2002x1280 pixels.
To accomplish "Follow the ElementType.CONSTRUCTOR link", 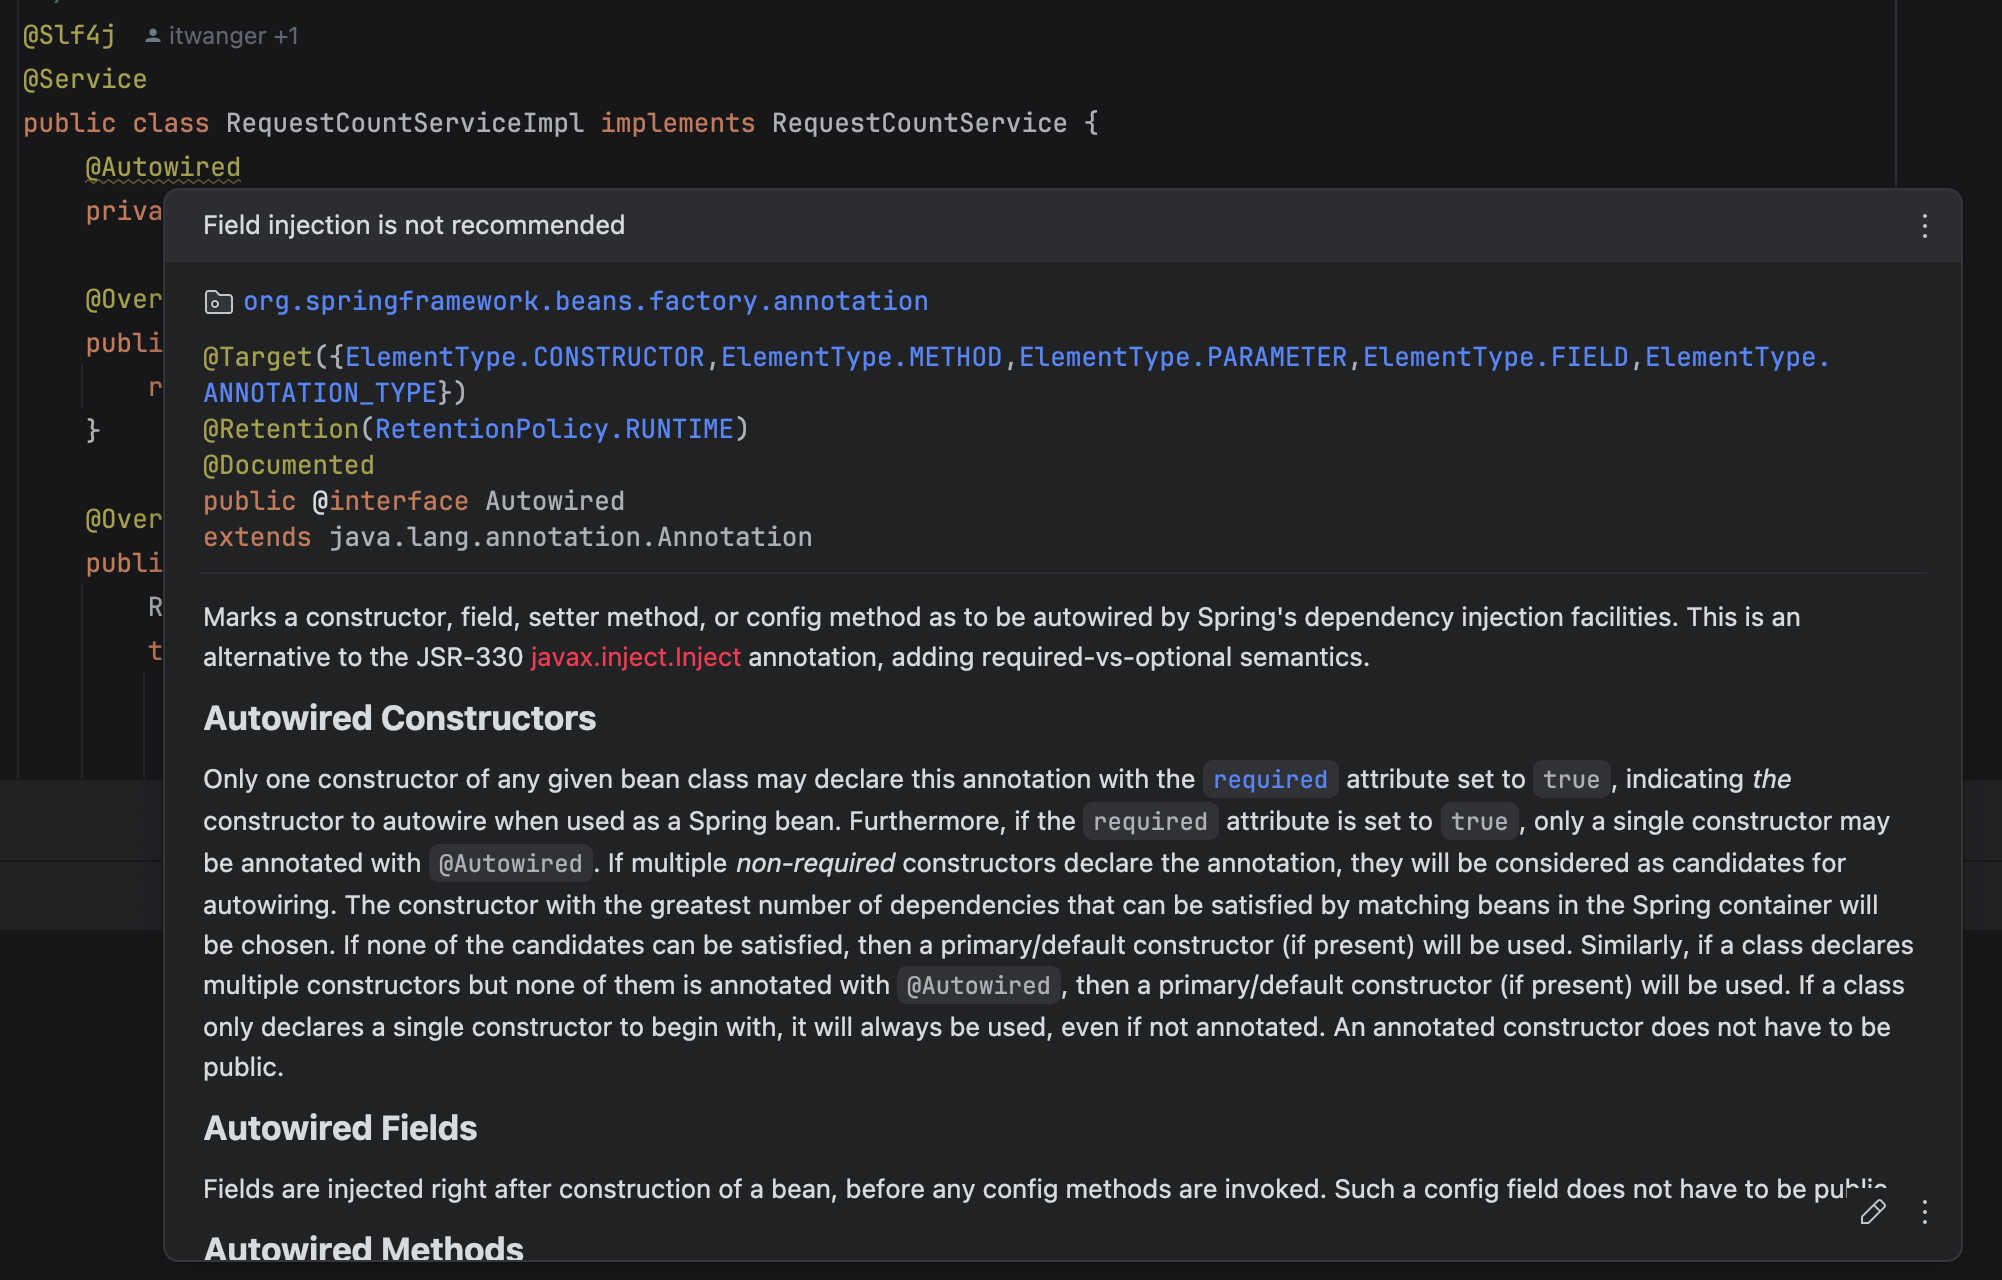I will coord(524,357).
